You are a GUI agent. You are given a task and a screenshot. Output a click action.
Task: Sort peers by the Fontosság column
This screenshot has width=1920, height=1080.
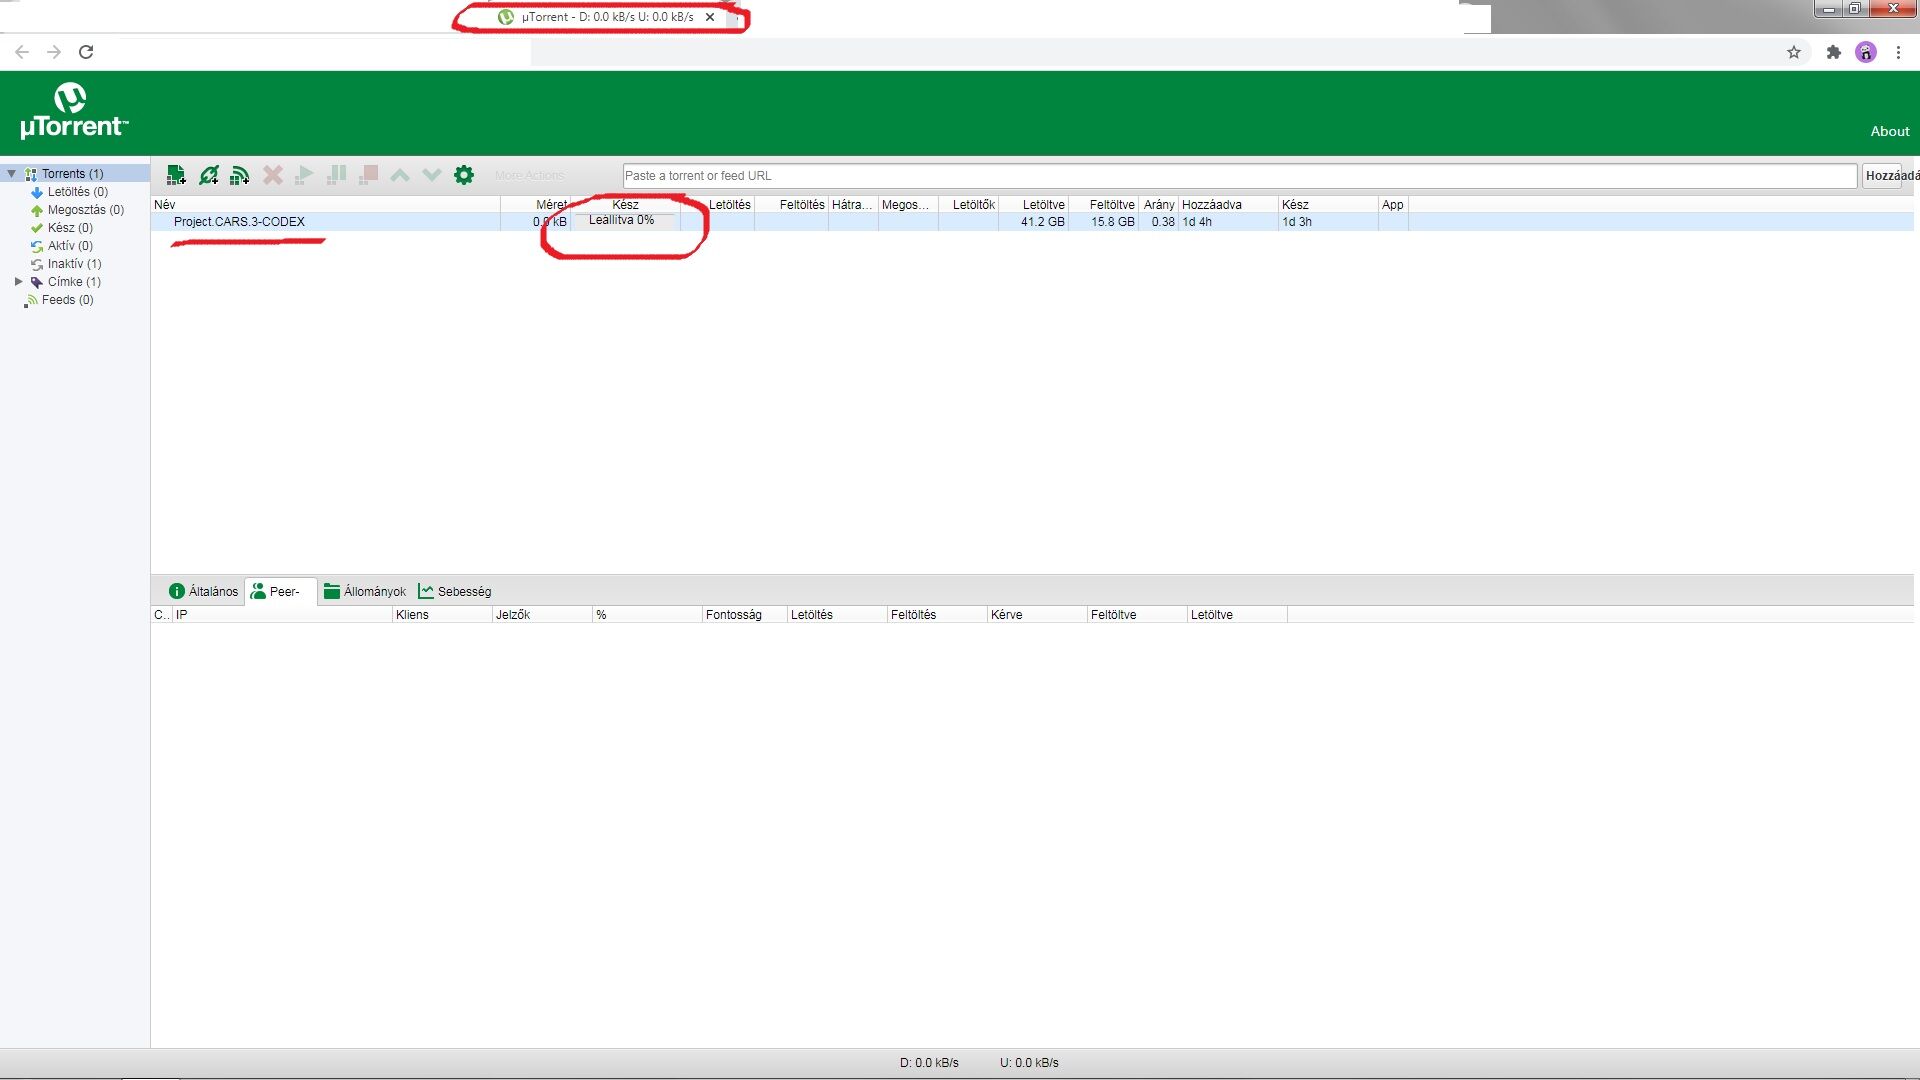pos(745,615)
